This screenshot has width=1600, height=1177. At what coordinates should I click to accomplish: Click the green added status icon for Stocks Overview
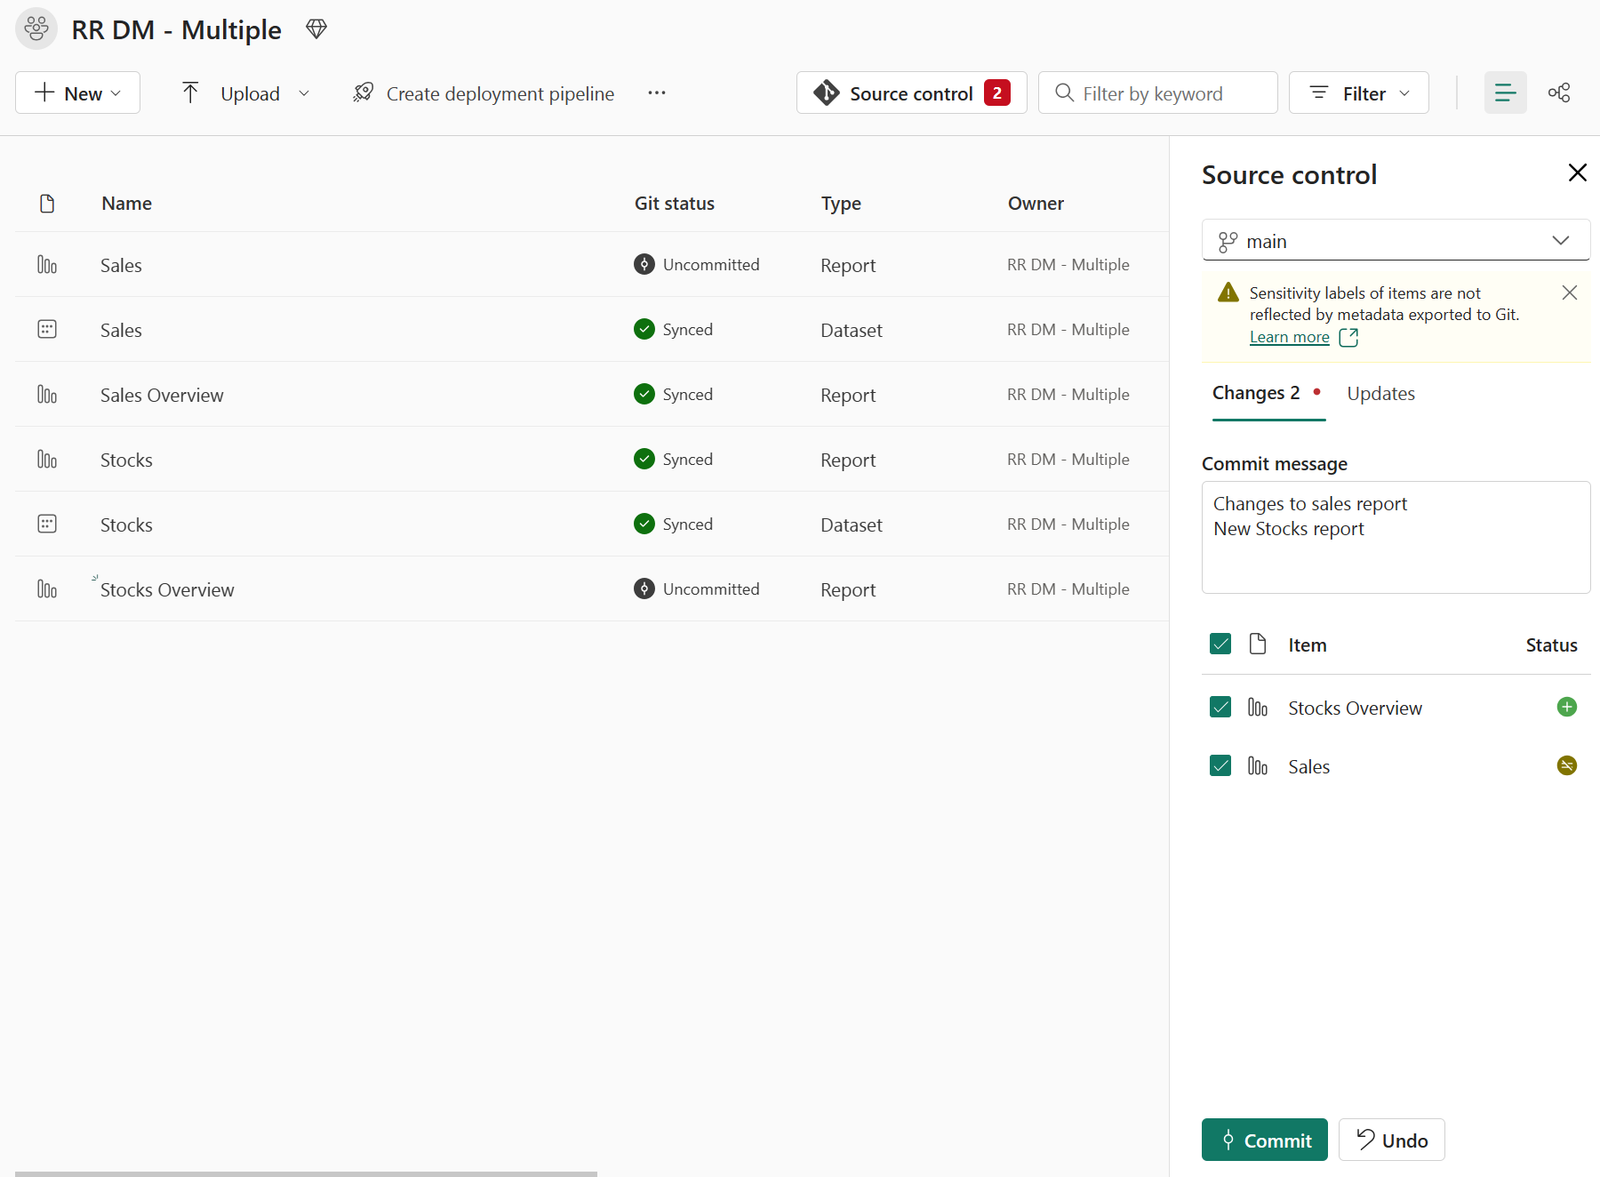[x=1567, y=707]
